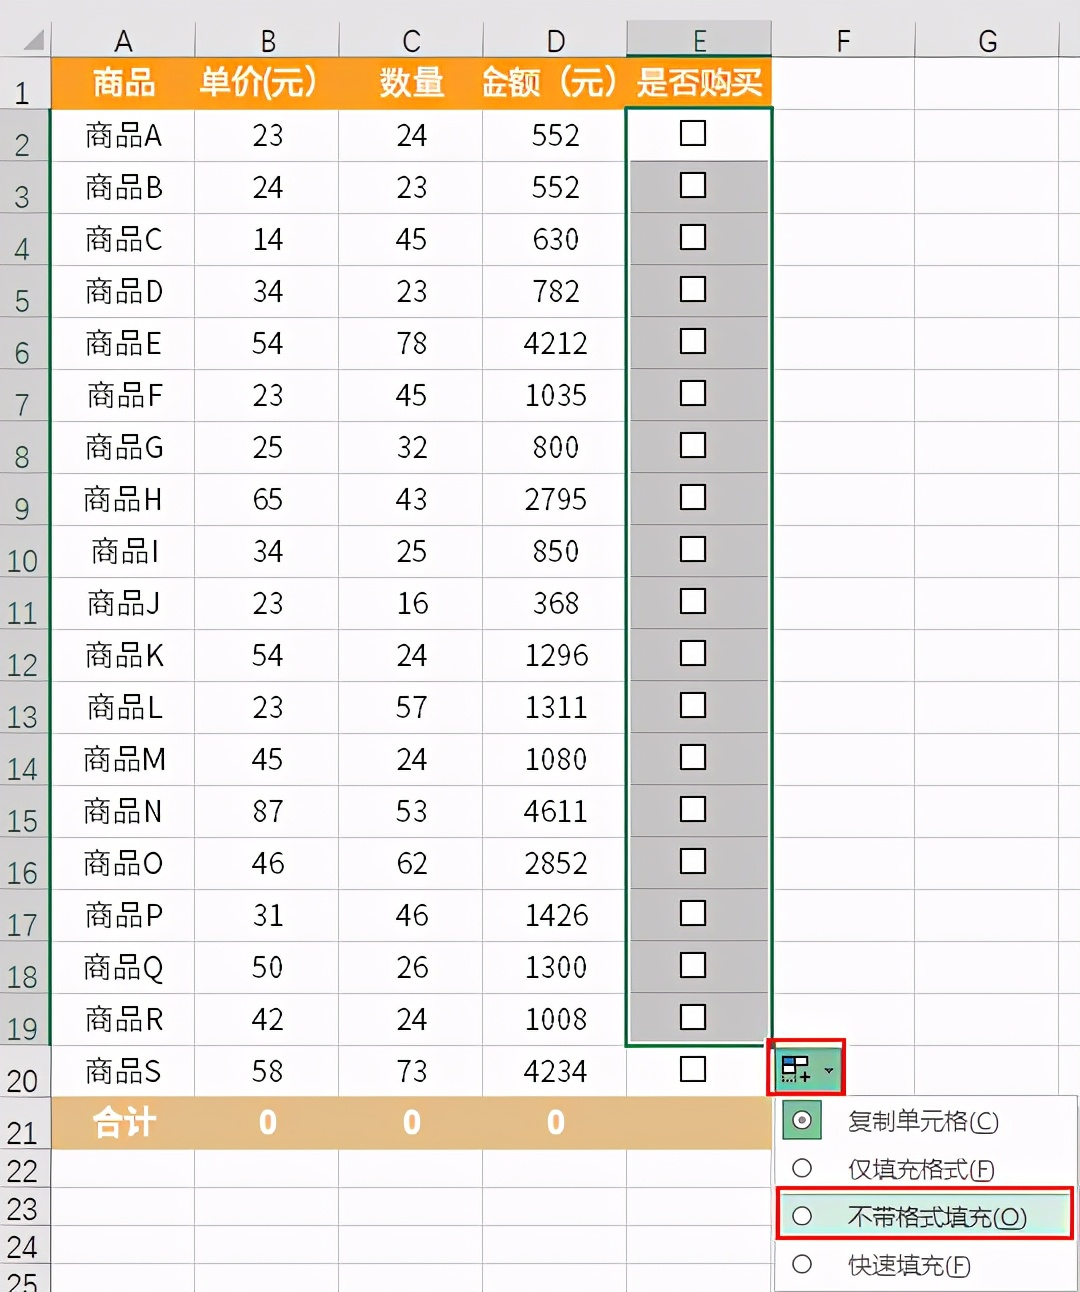This screenshot has height=1292, width=1080.
Task: Select quantity 78 for 商品E
Action: [x=411, y=343]
